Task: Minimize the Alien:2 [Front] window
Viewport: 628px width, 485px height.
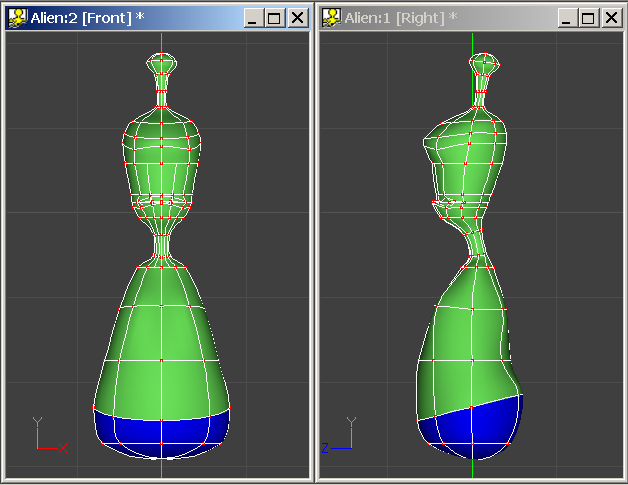Action: pos(254,18)
